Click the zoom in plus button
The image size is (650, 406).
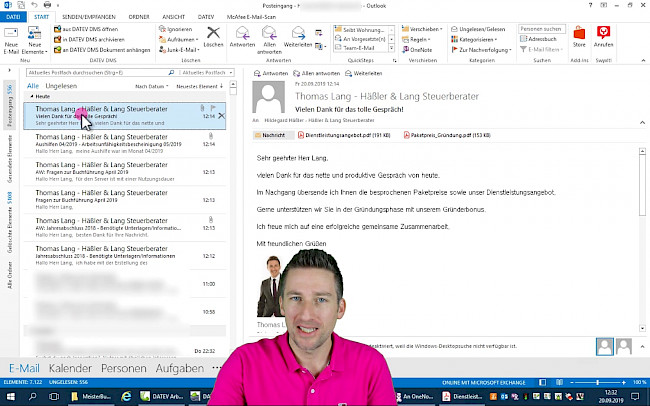point(623,382)
